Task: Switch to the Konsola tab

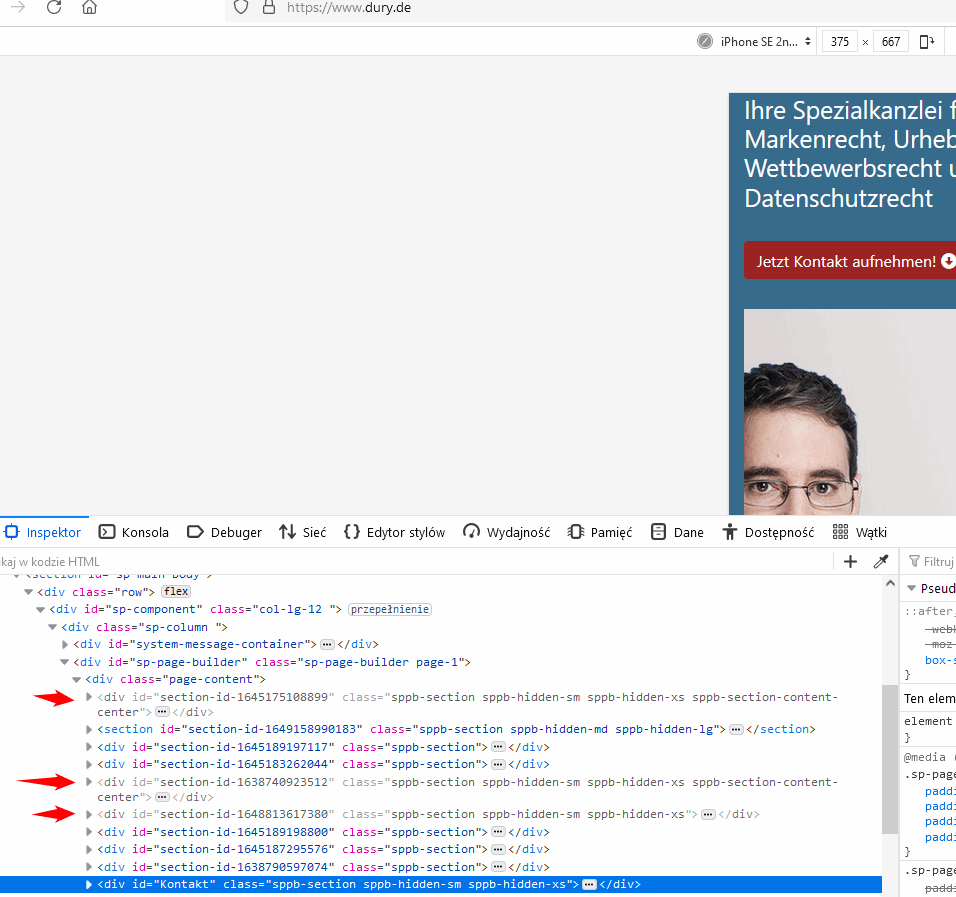Action: point(134,533)
